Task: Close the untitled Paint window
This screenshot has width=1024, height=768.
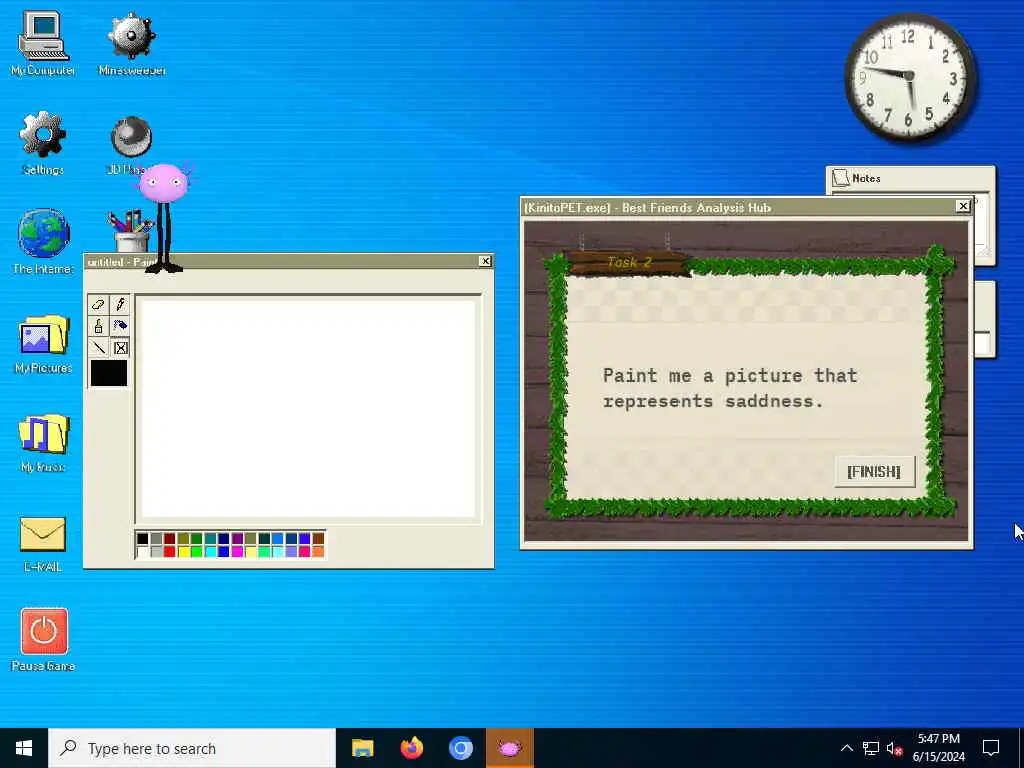Action: (485, 261)
